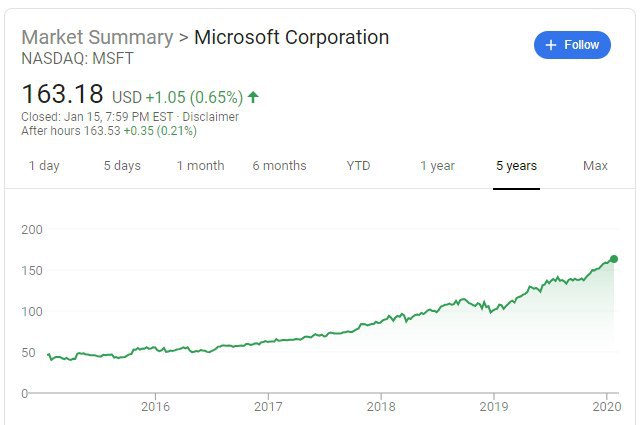Screen dimensions: 640x425
Task: Select the YTD tab
Action: pyautogui.click(x=358, y=166)
